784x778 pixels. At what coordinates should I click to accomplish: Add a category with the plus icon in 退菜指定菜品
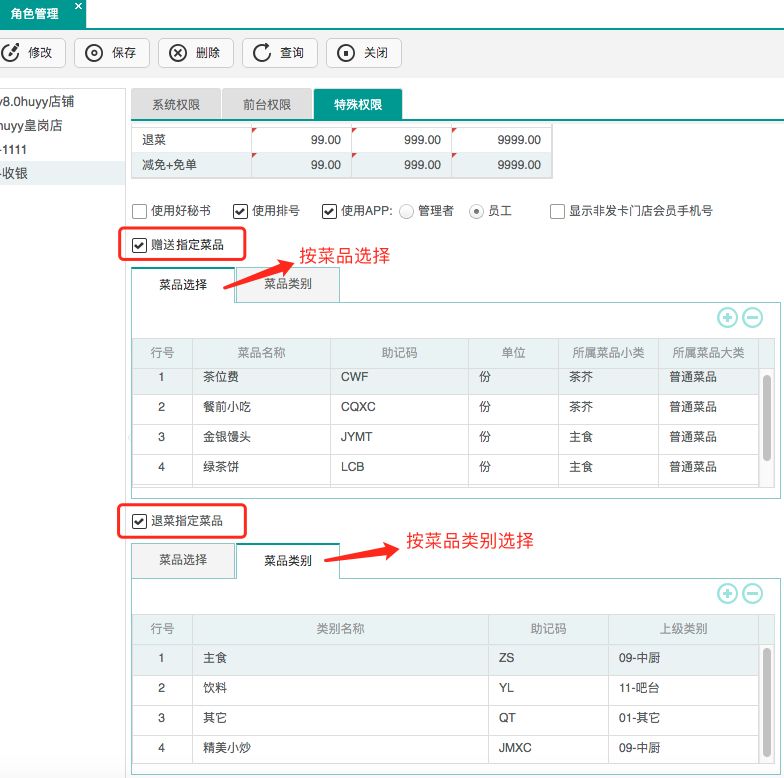coord(728,594)
